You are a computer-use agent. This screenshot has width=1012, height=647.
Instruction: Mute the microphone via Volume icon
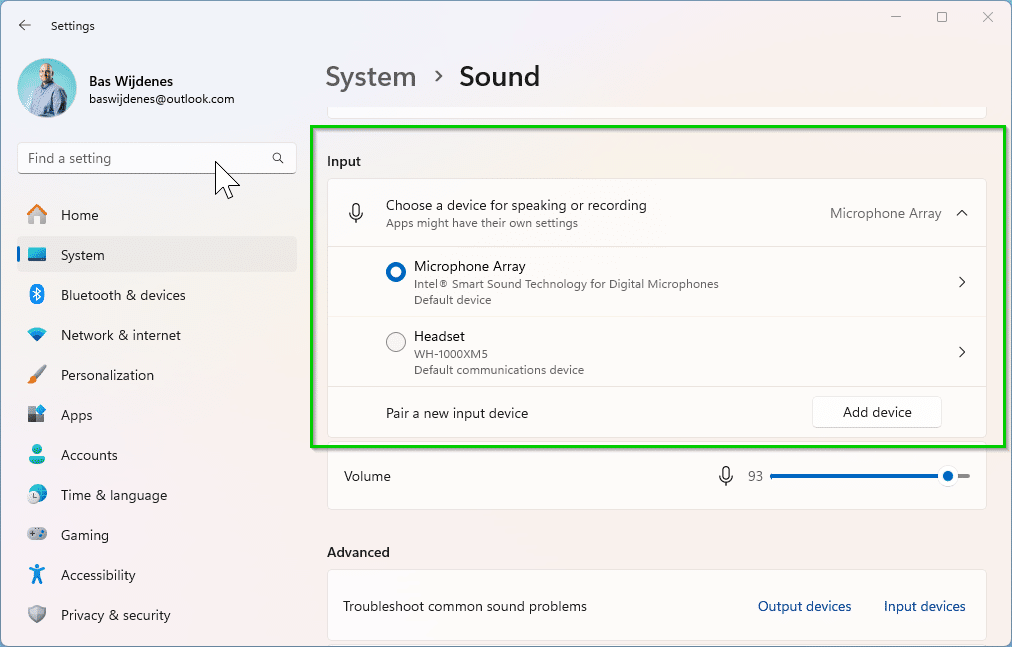726,477
